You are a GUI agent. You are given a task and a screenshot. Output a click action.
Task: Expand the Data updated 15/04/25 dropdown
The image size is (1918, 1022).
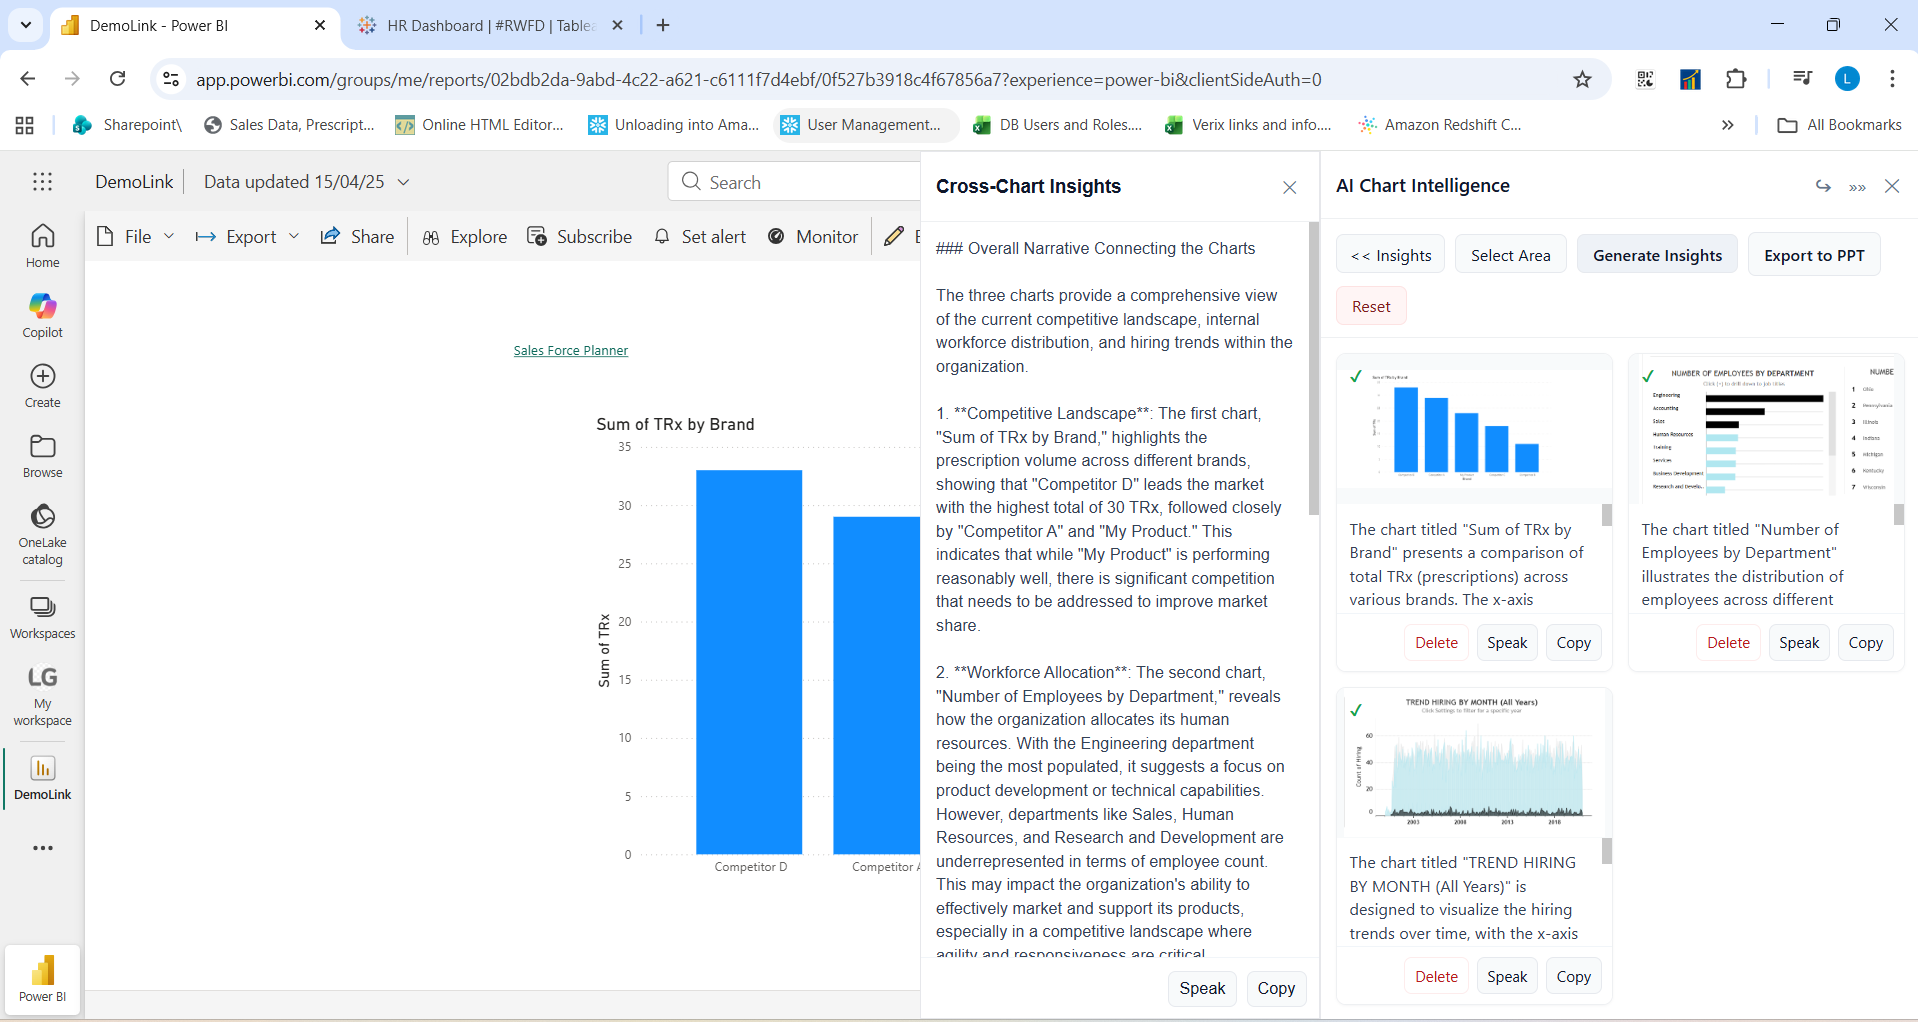coord(404,182)
